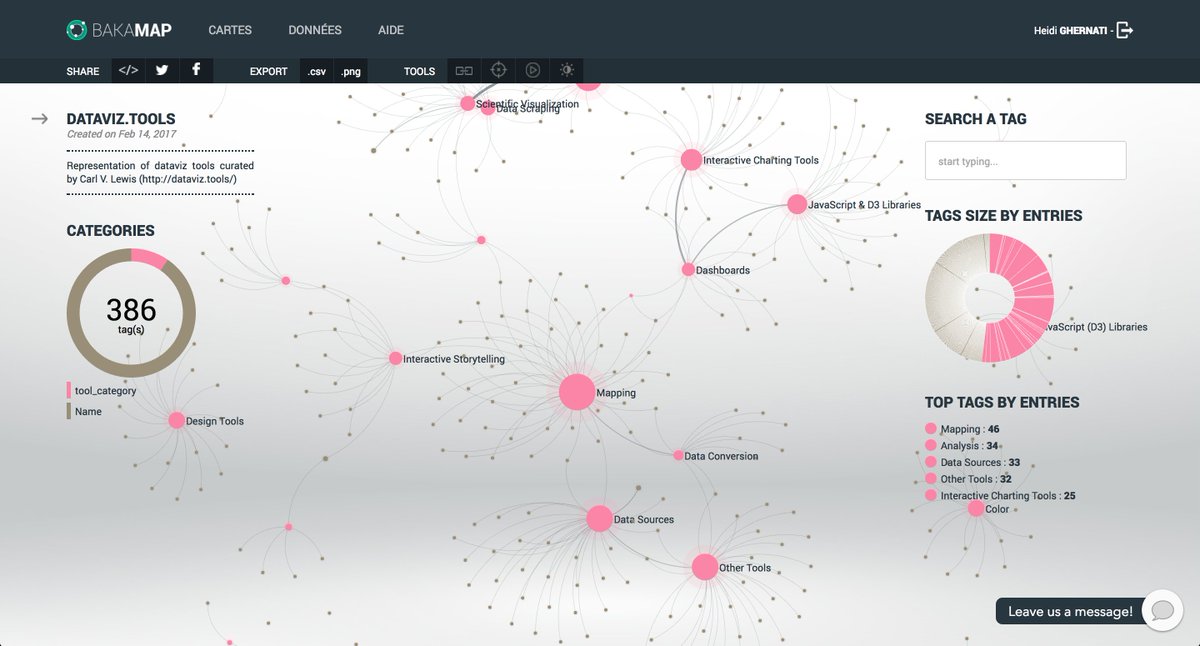This screenshot has width=1200, height=646.
Task: Click the Other Tools graph node
Action: 705,567
